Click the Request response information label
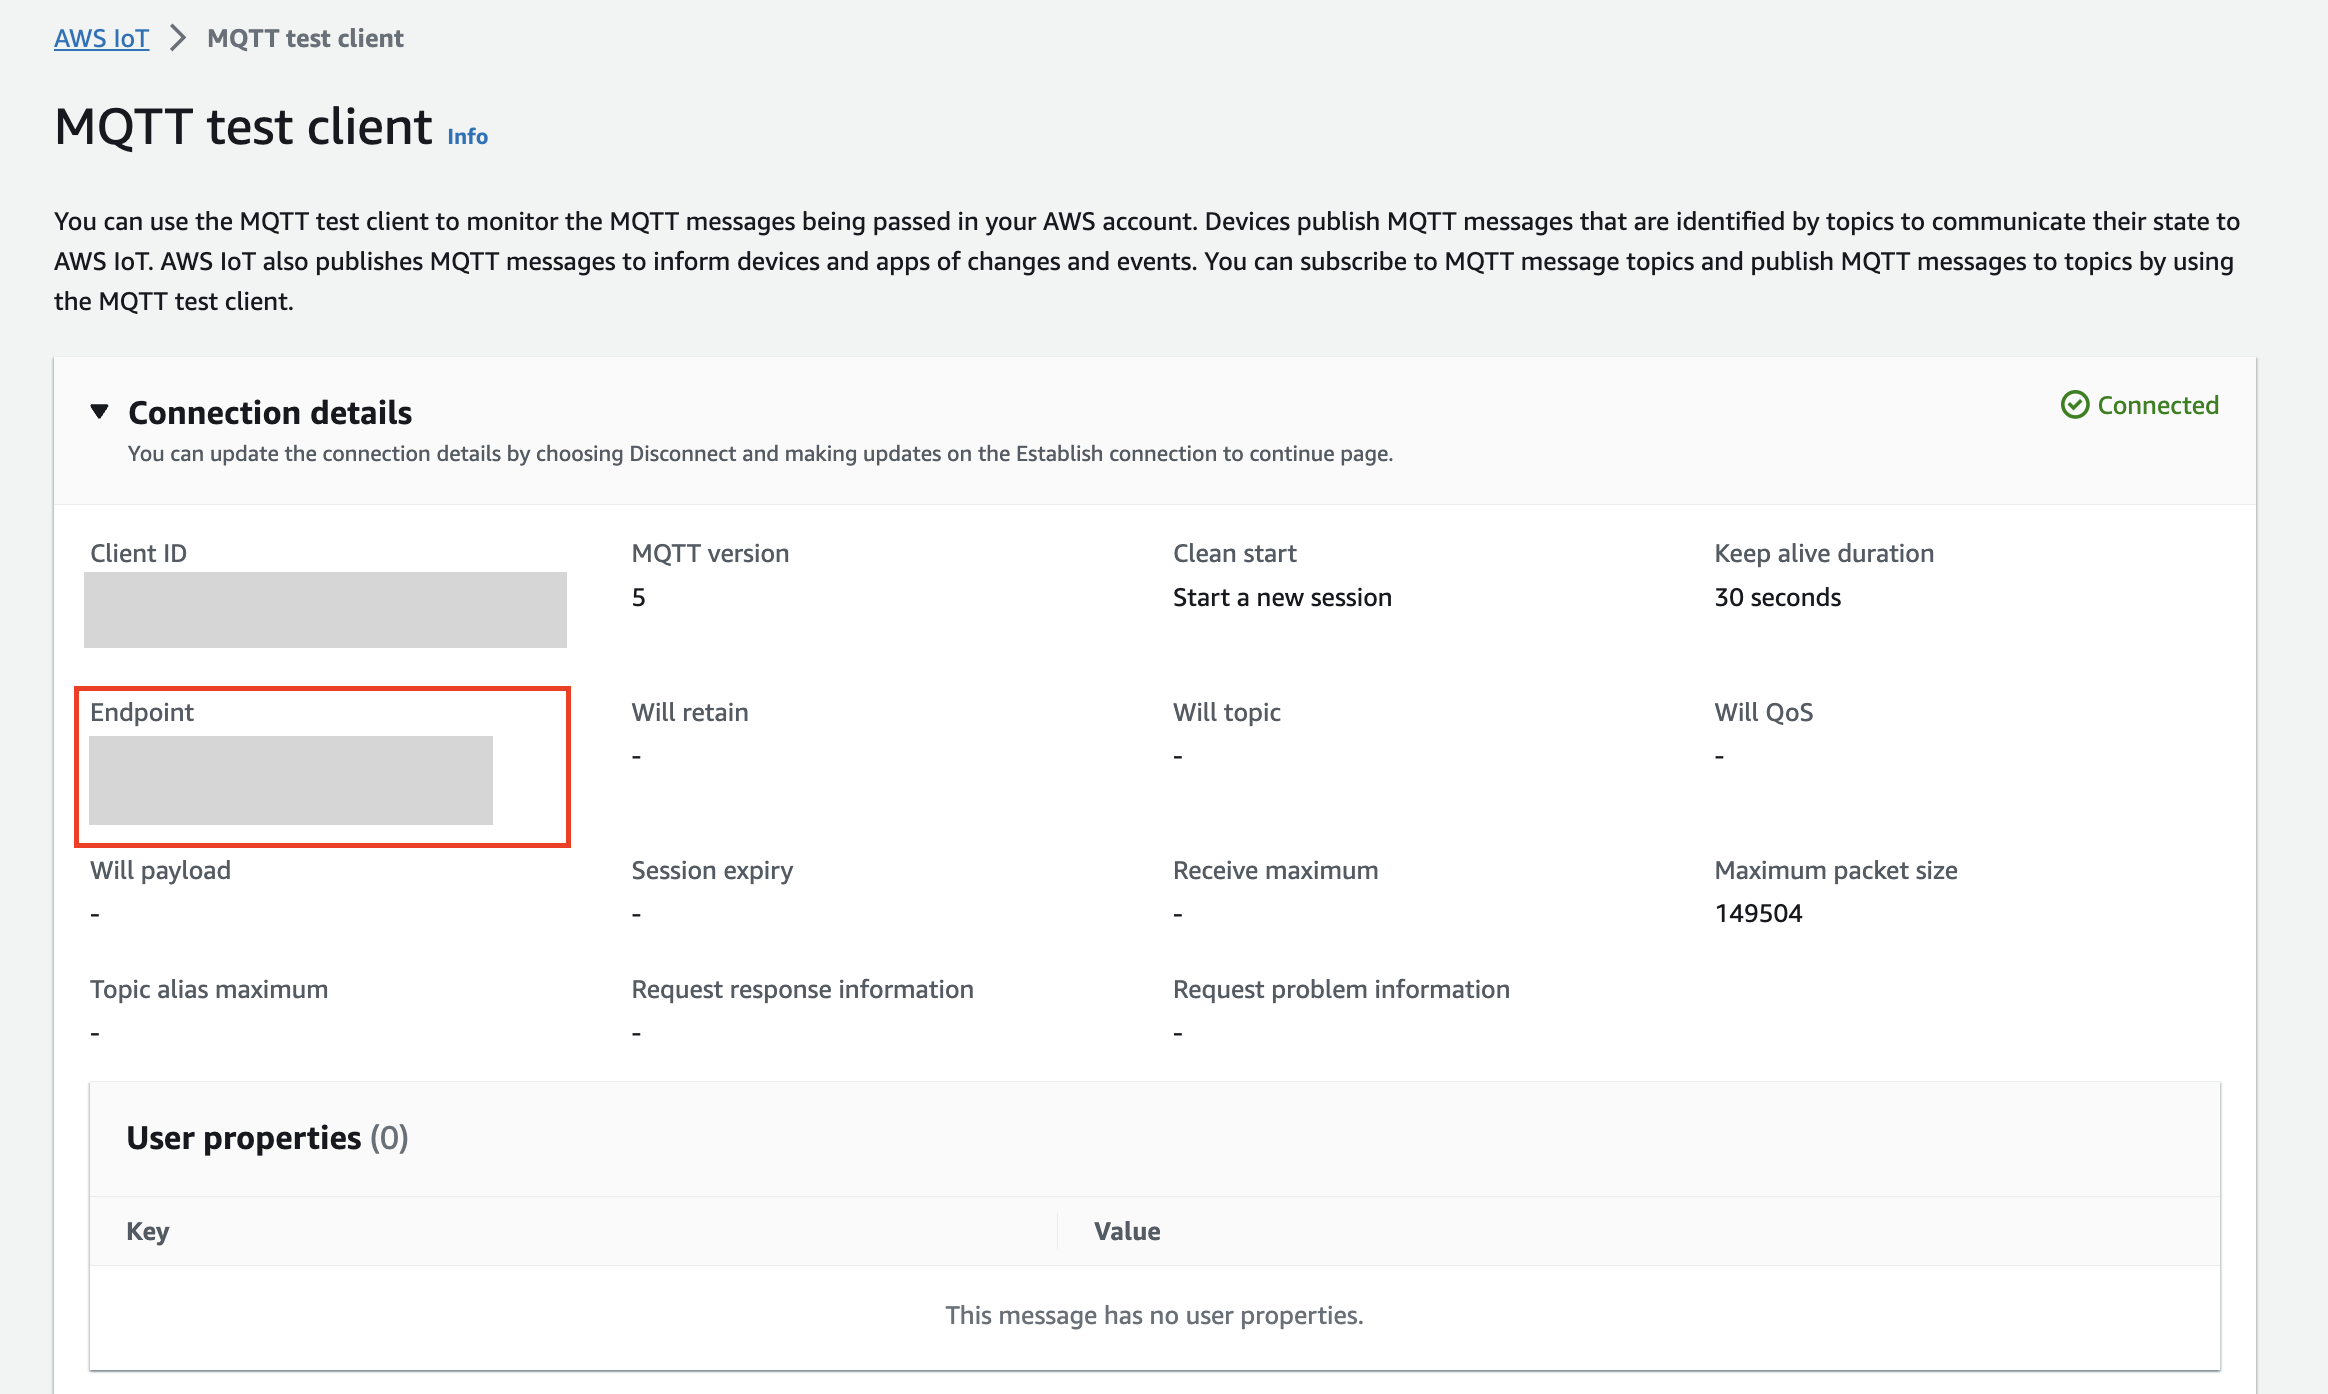The width and height of the screenshot is (2328, 1394). pos(802,989)
